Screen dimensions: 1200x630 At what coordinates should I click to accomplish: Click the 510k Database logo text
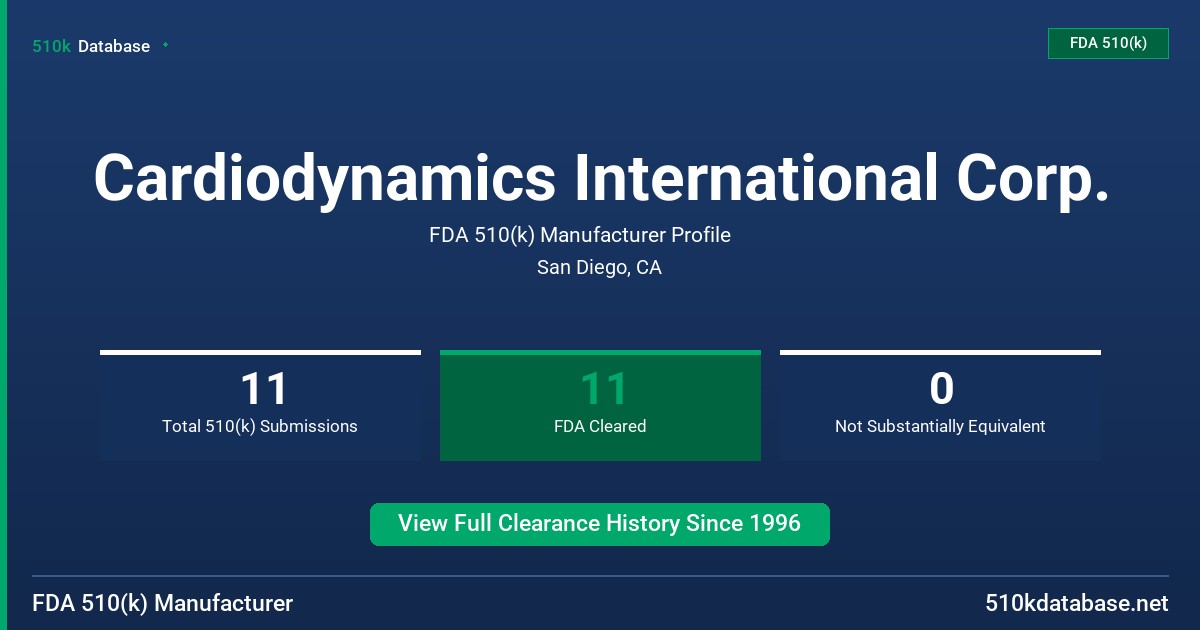click(x=91, y=46)
